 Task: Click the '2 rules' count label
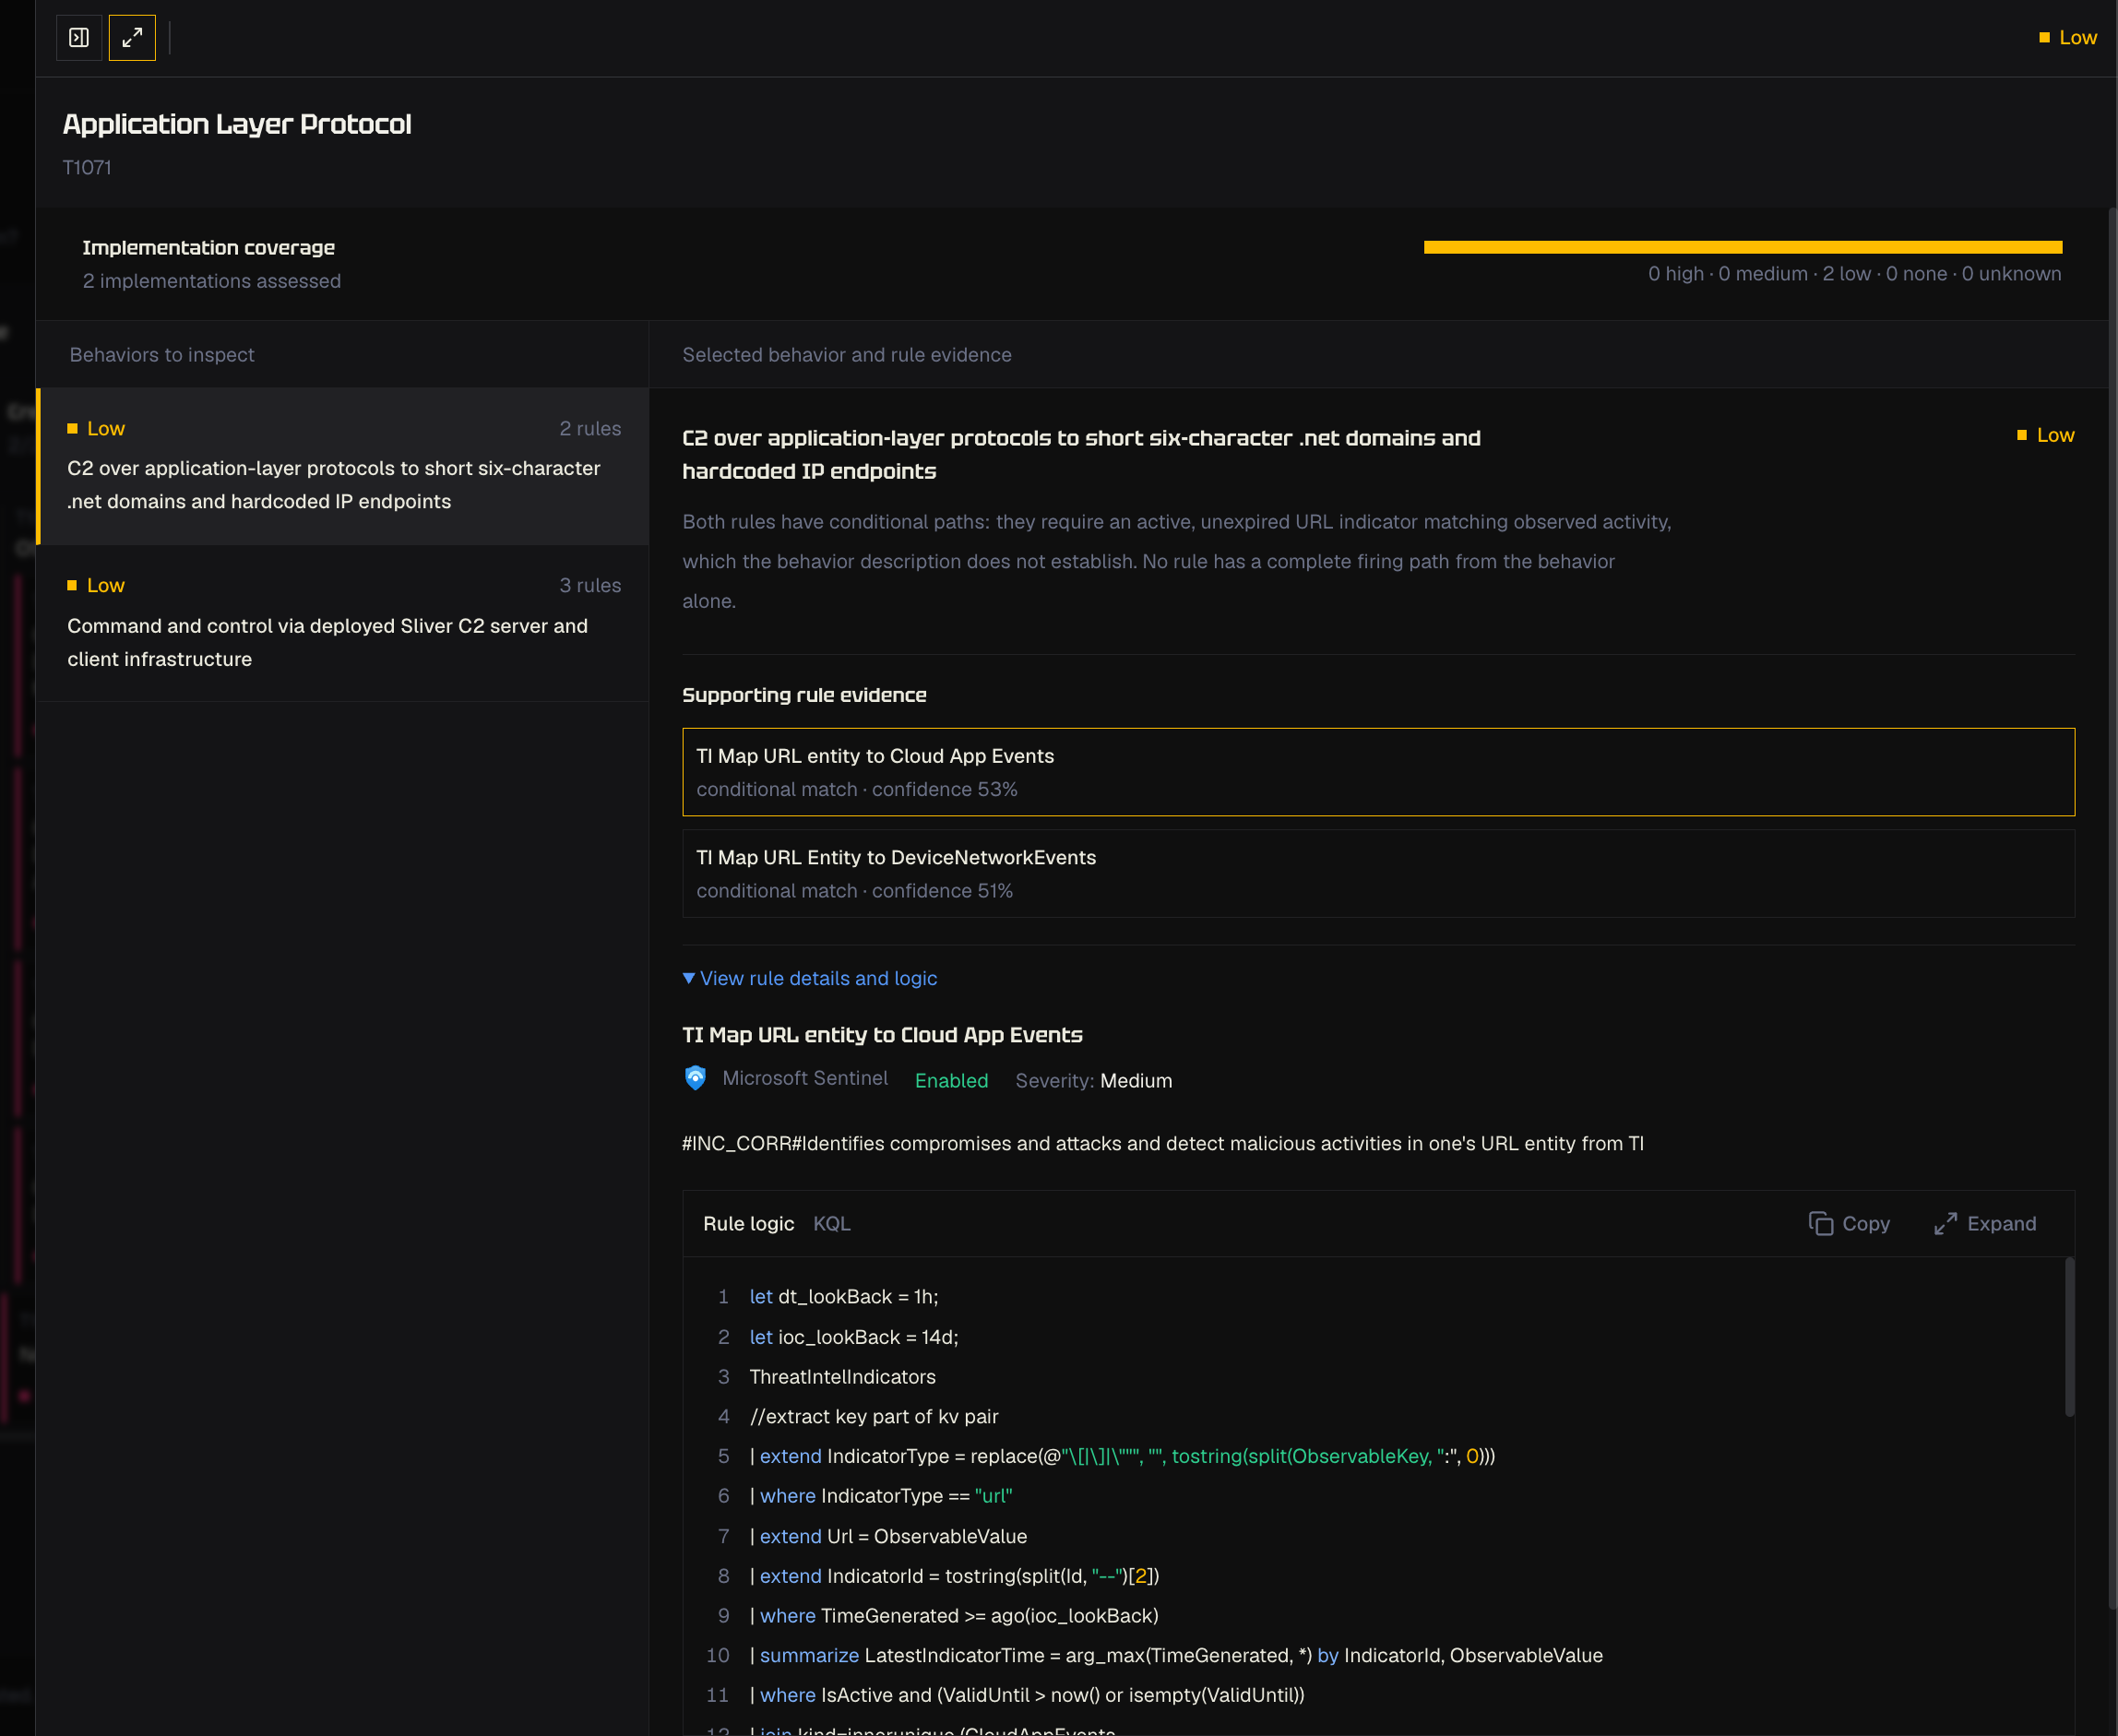point(590,428)
